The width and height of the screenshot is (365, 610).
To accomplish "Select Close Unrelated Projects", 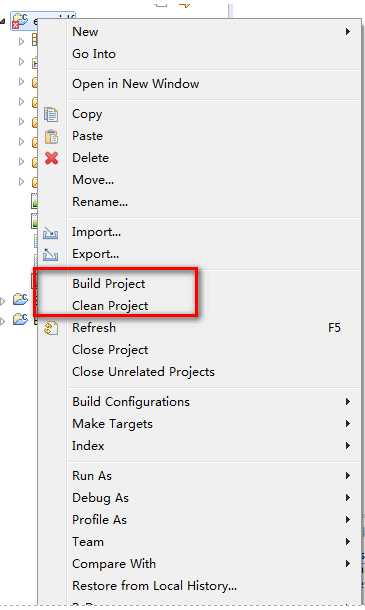I will point(143,372).
